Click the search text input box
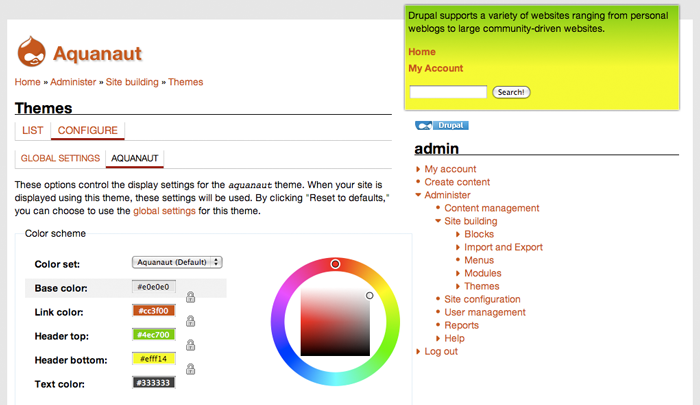 pyautogui.click(x=448, y=92)
